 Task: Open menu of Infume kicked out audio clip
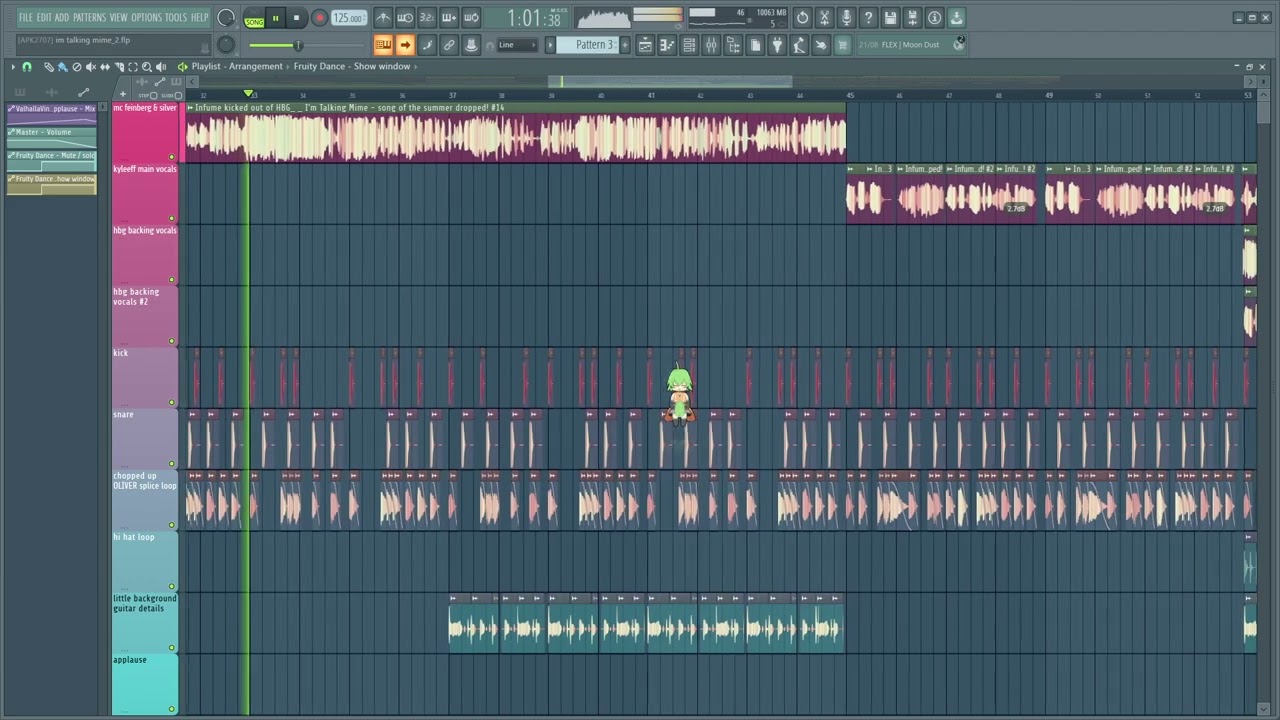(x=190, y=108)
